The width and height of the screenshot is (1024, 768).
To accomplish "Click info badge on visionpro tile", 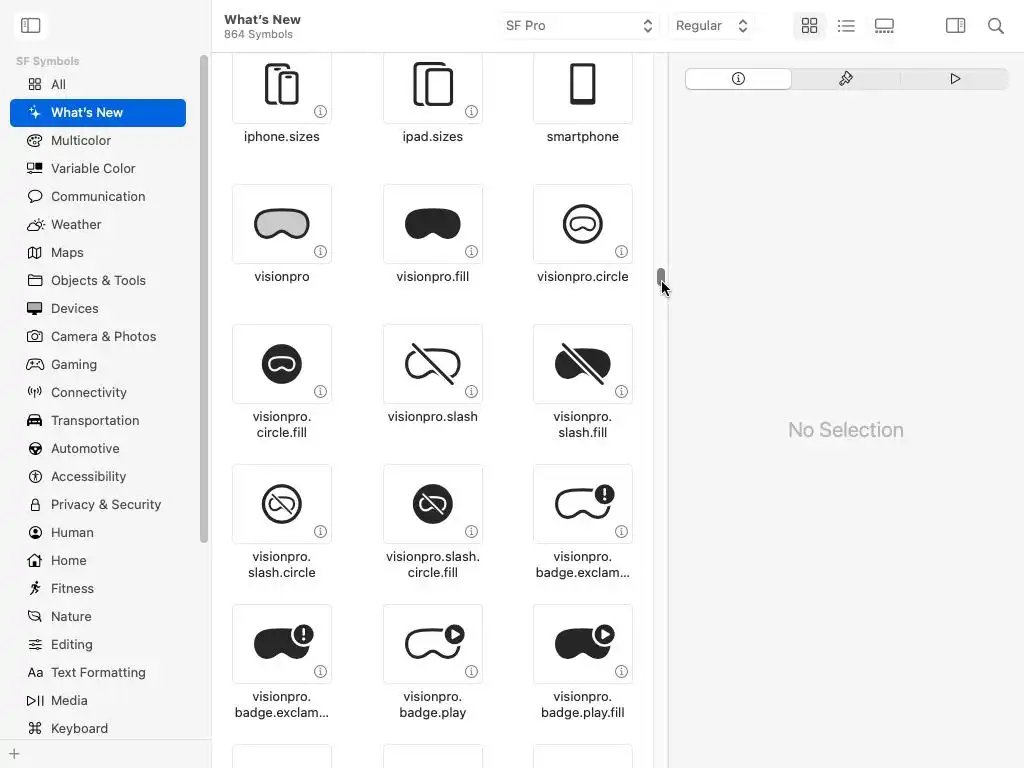I will coord(320,251).
